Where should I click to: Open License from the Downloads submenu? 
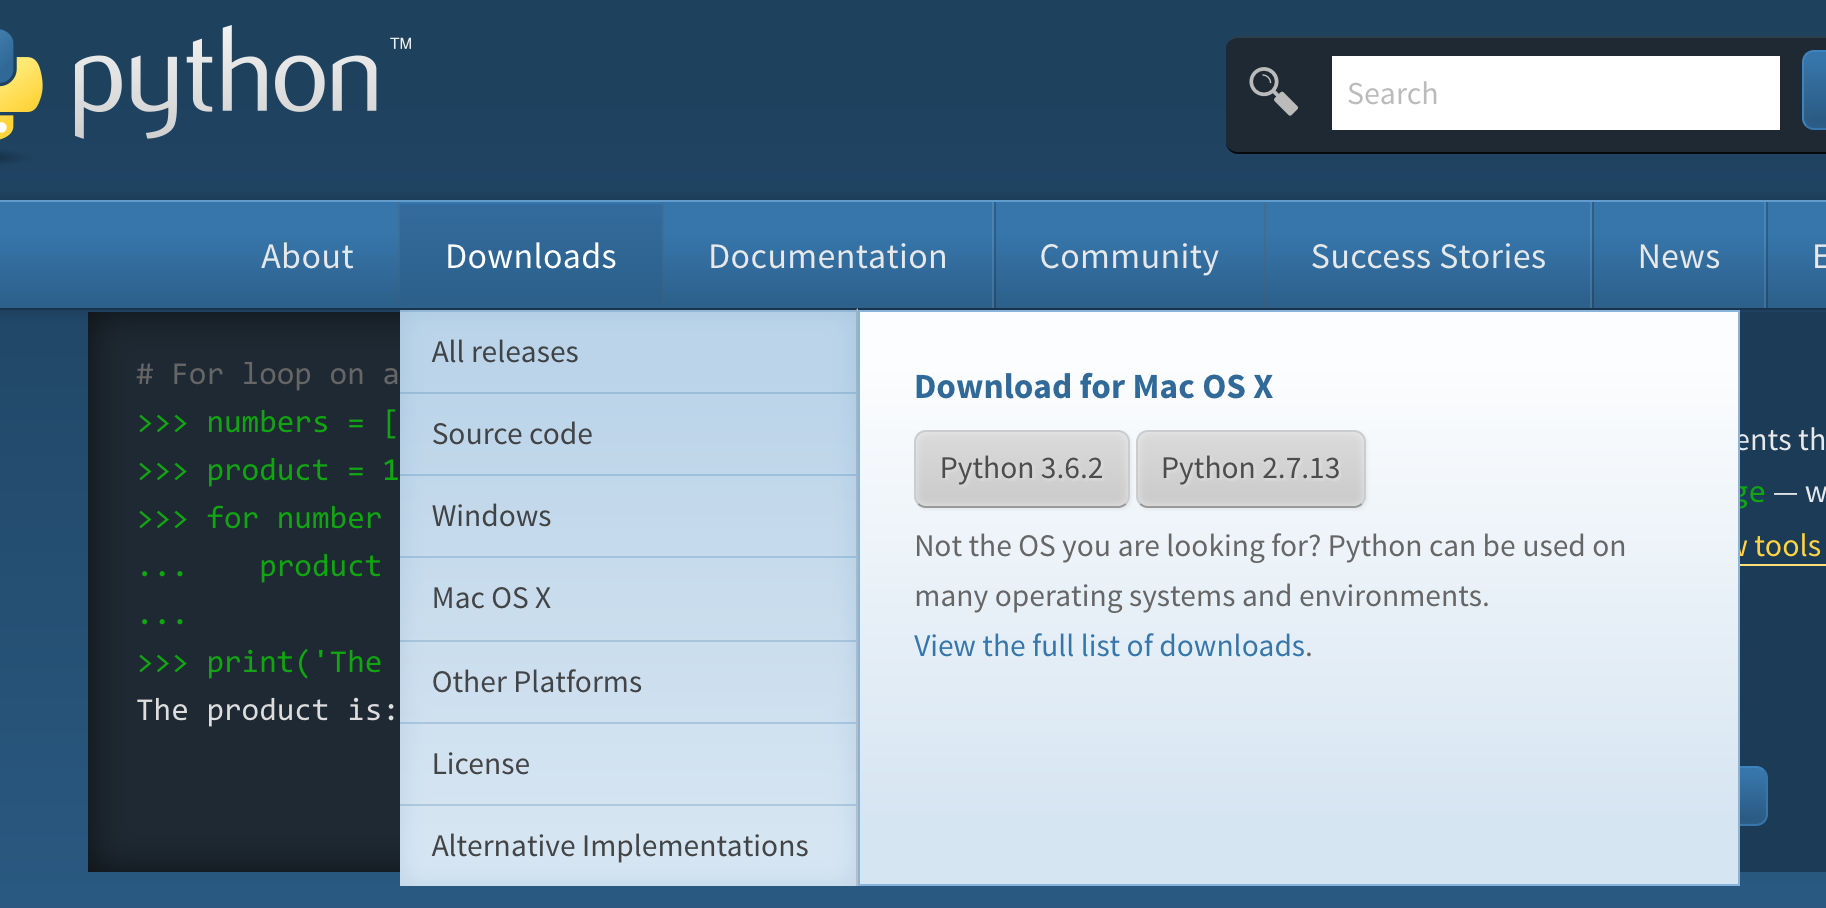[x=628, y=764]
